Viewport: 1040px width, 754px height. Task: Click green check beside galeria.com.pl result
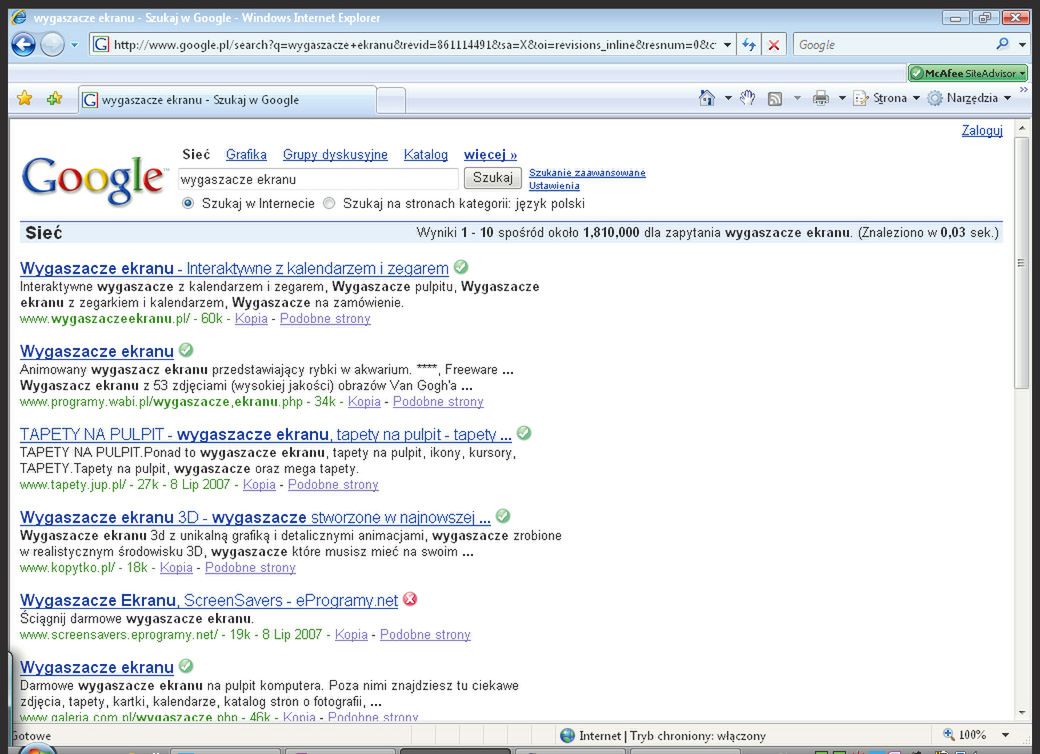(186, 666)
